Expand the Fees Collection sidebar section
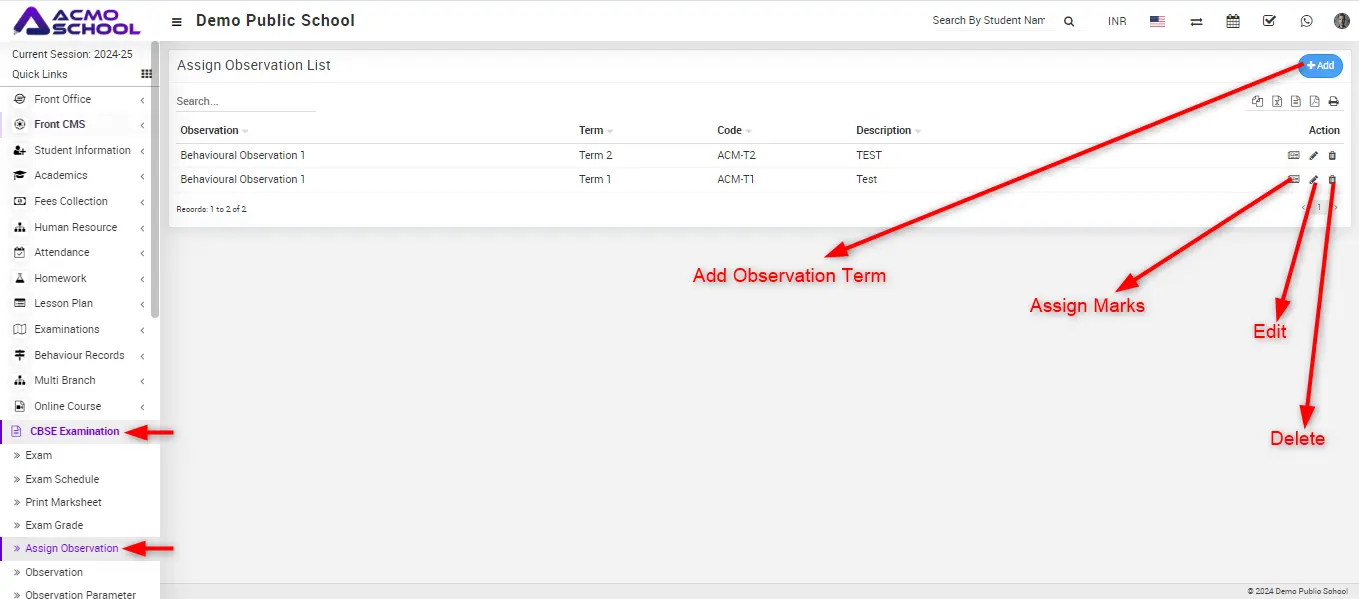Screen dimensions: 1359x599 [x=71, y=201]
